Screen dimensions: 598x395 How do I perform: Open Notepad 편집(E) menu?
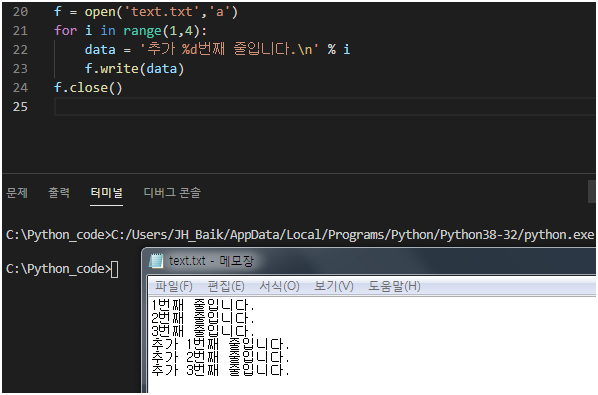pyautogui.click(x=226, y=286)
